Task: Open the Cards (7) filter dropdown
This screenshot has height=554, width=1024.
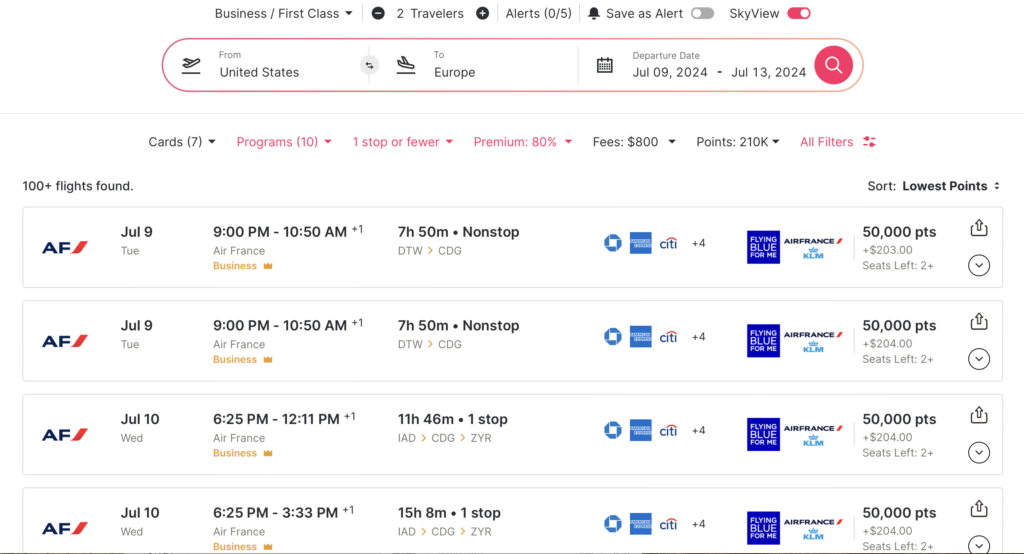Action: (182, 142)
